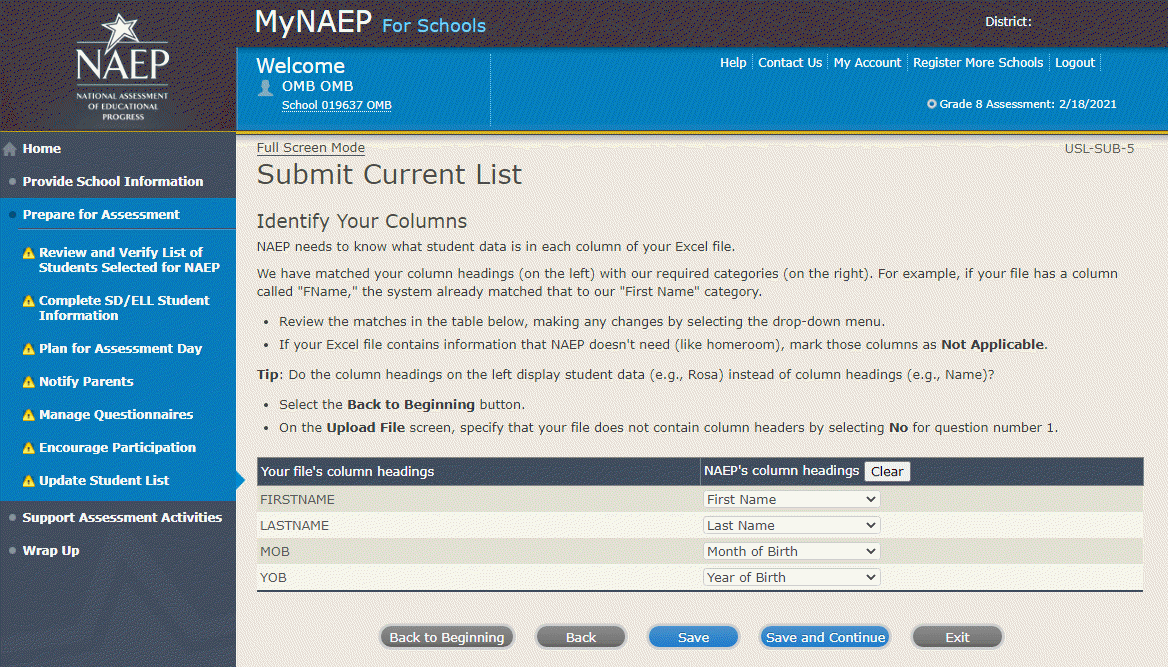Open the Wrap Up sidebar section
The image size is (1168, 667).
coord(50,551)
